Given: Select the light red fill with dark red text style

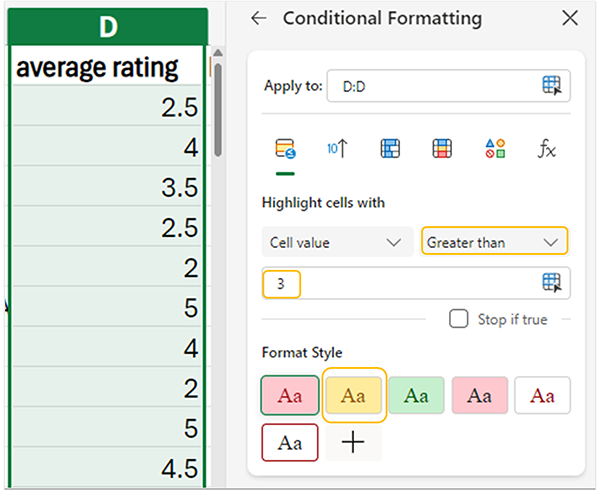Looking at the screenshot, I should click(x=289, y=395).
